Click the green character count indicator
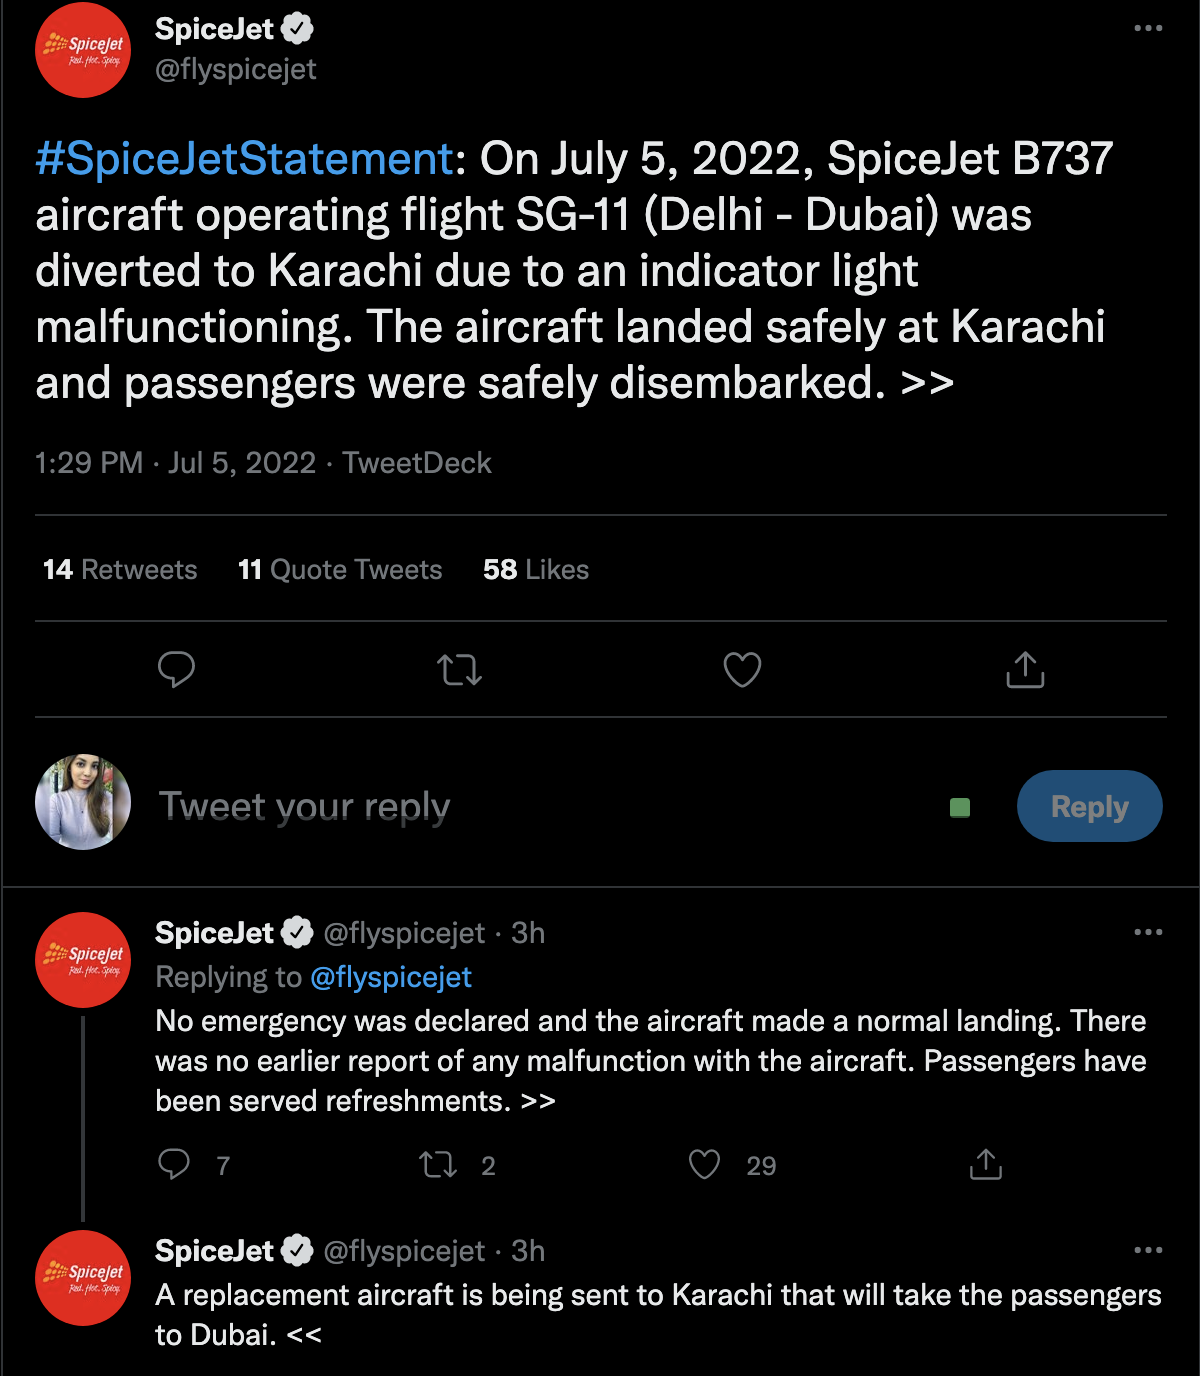This screenshot has width=1200, height=1376. 960,807
